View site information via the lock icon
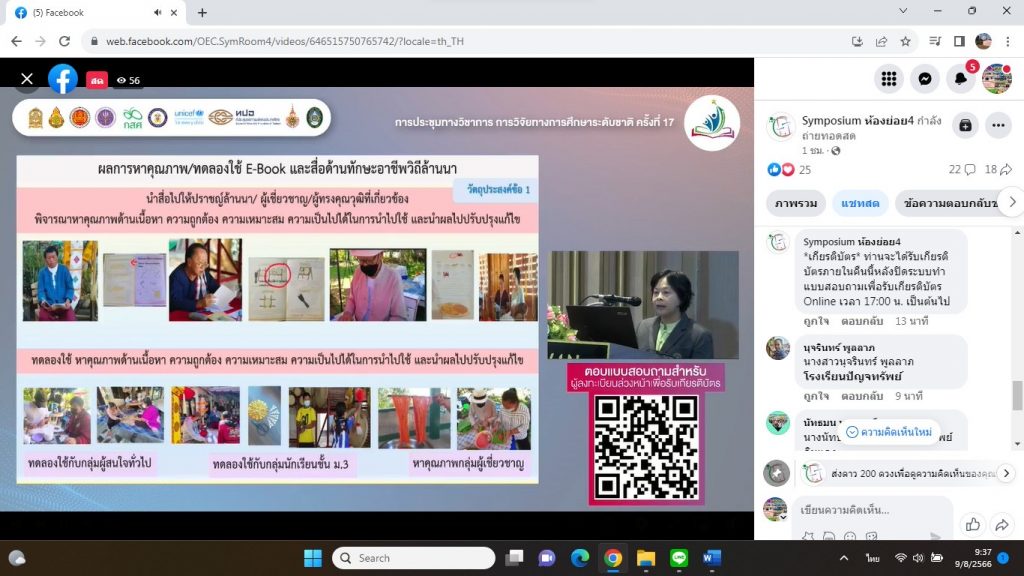This screenshot has height=576, width=1024. tap(94, 41)
